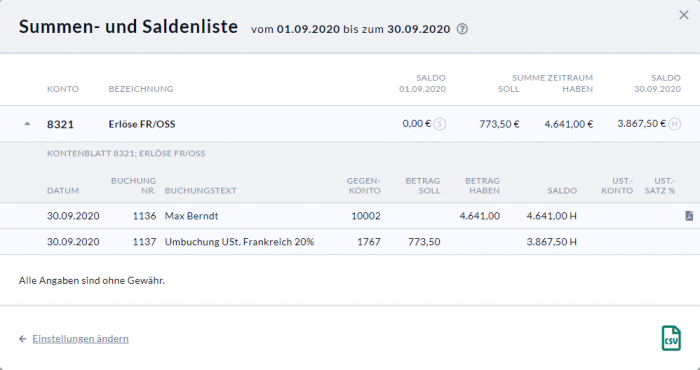The image size is (700, 370).
Task: Click the Konto column header
Action: [63, 89]
